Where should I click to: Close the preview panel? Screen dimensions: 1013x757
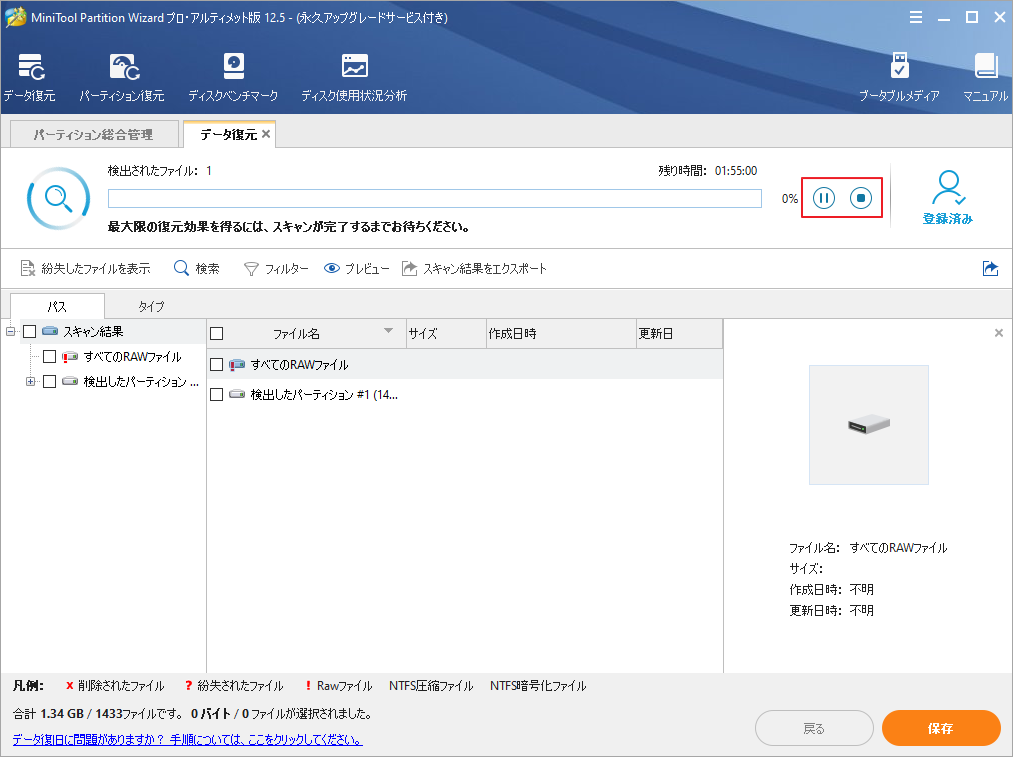click(x=999, y=333)
